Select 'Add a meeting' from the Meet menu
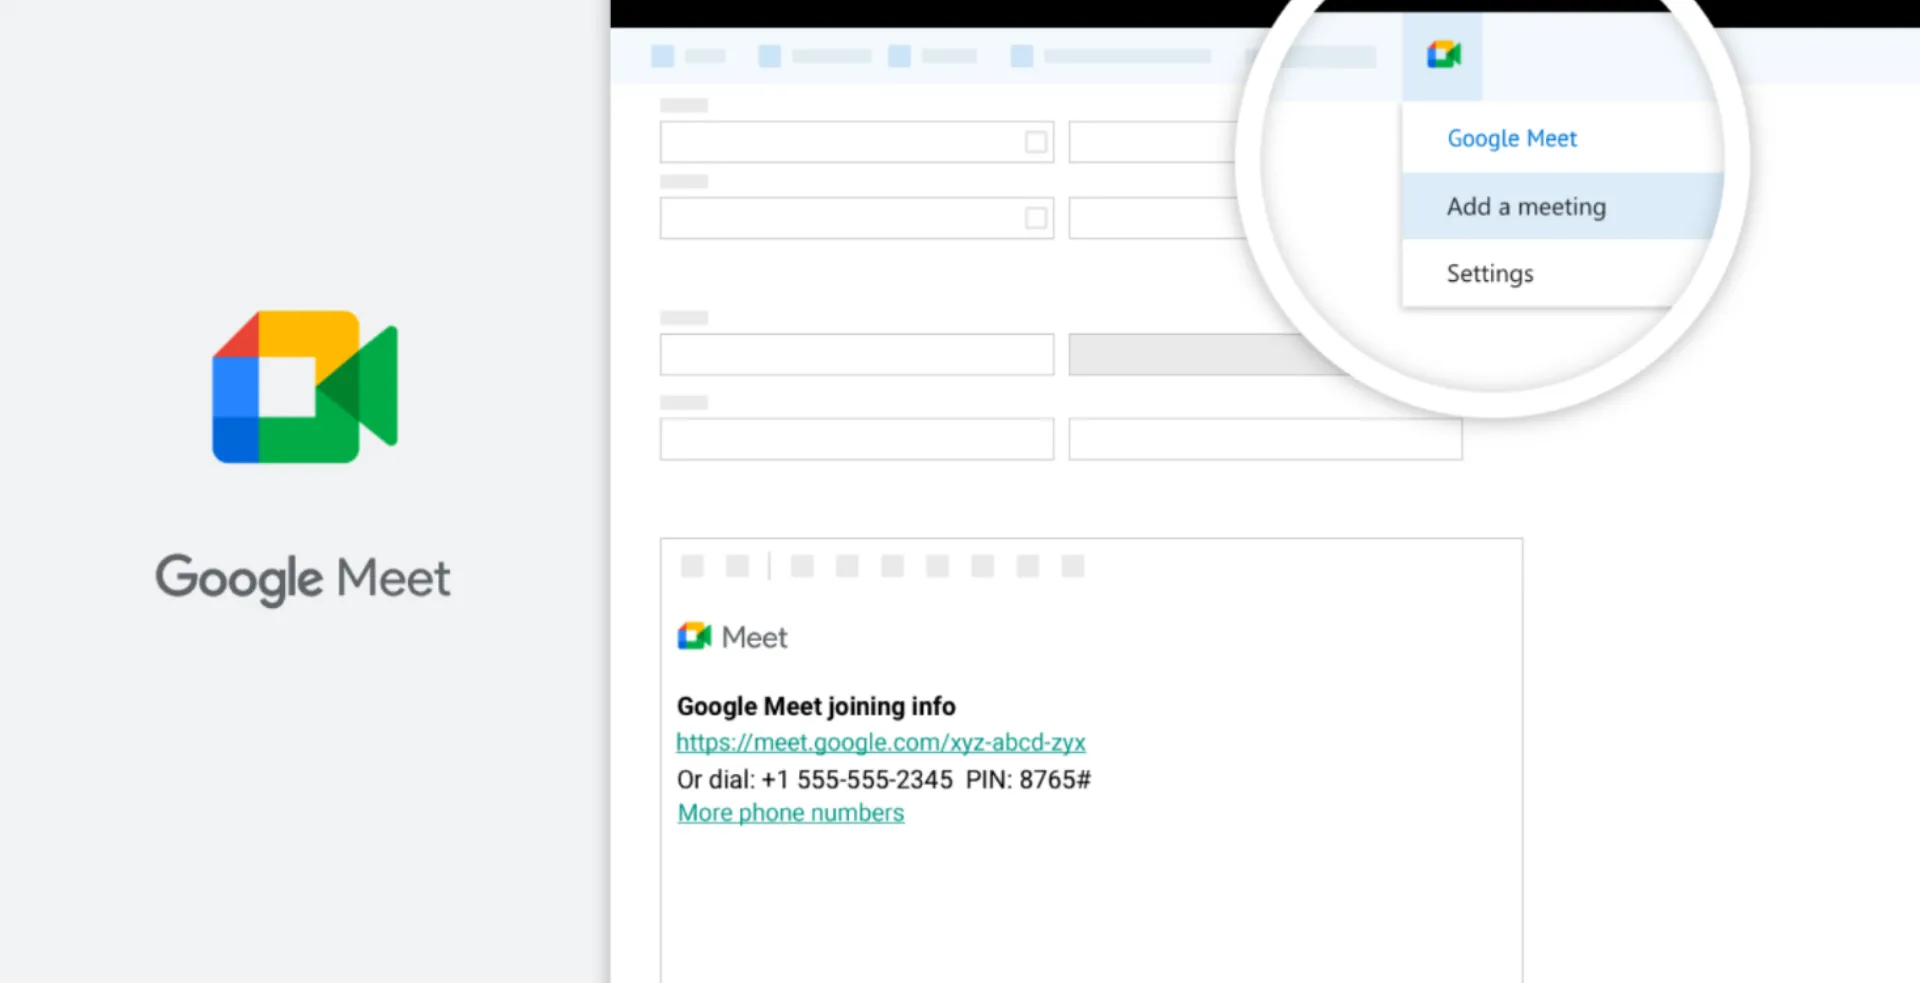Viewport: 1920px width, 983px height. (x=1525, y=207)
